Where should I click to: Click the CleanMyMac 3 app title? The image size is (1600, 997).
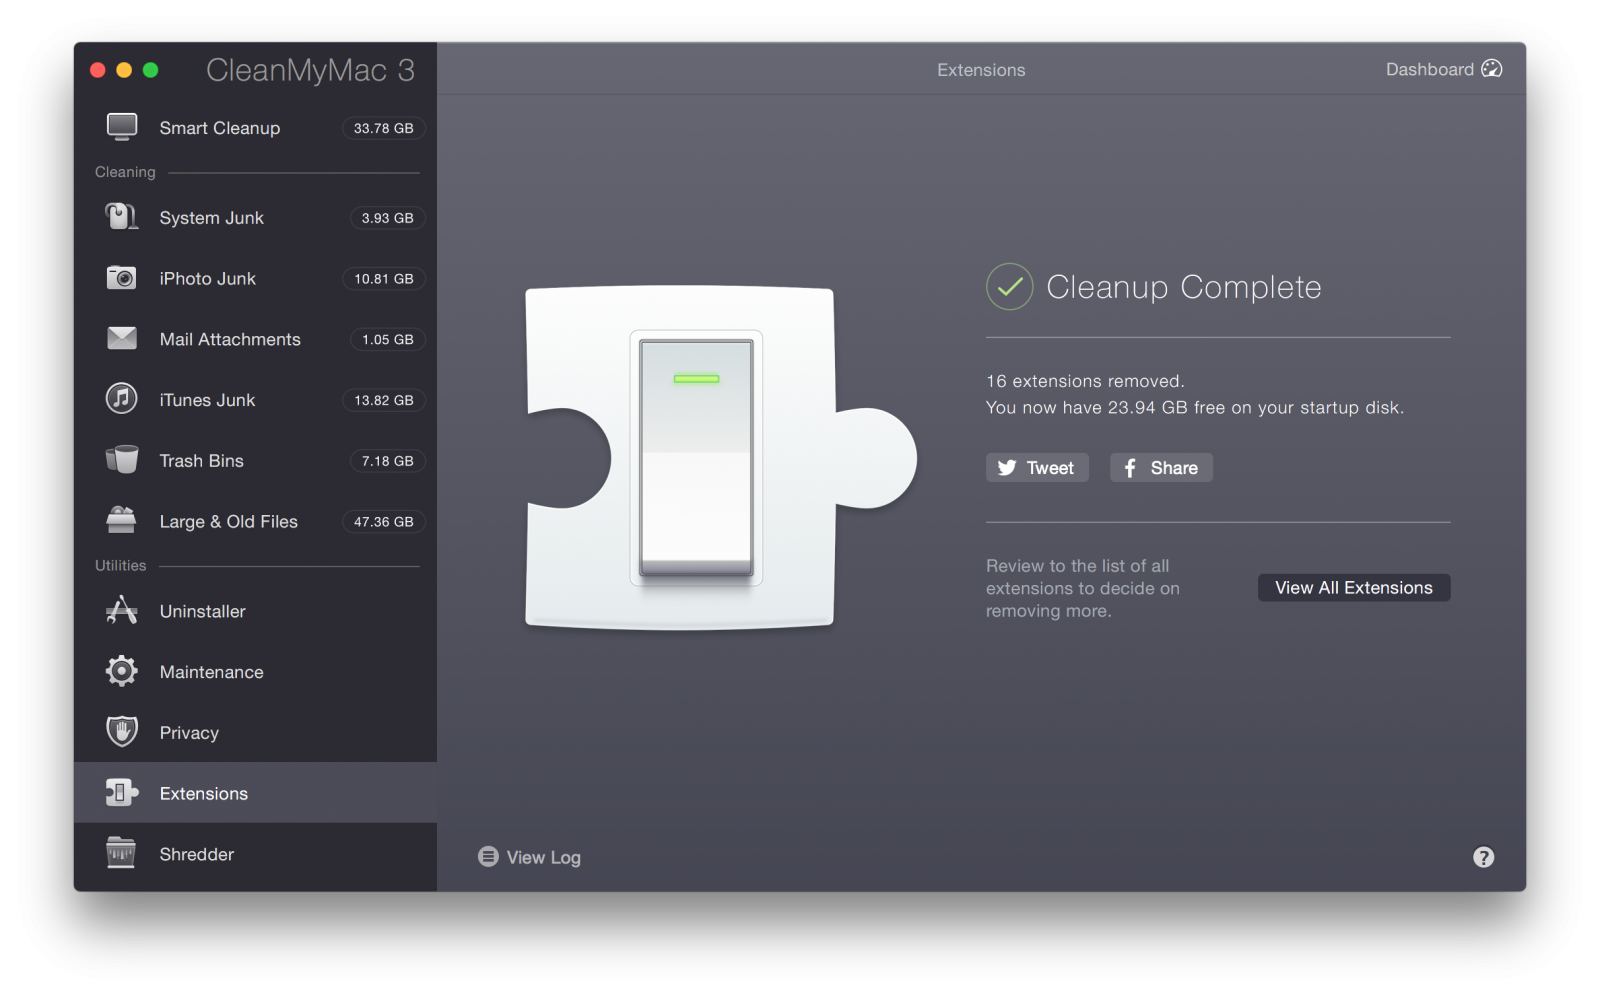(x=310, y=70)
